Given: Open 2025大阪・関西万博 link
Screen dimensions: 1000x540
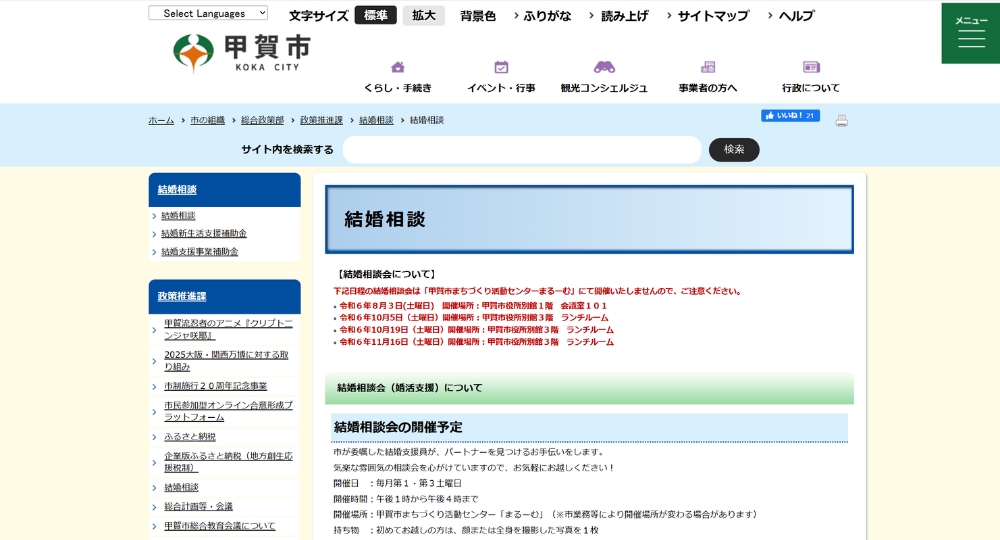Looking at the screenshot, I should (226, 361).
